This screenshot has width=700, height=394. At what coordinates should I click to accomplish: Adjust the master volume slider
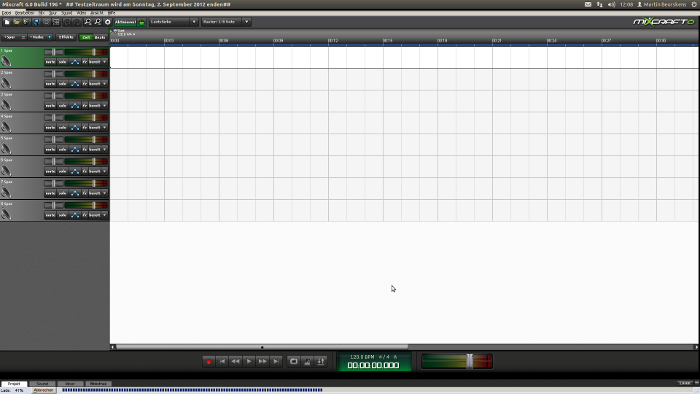(x=457, y=361)
